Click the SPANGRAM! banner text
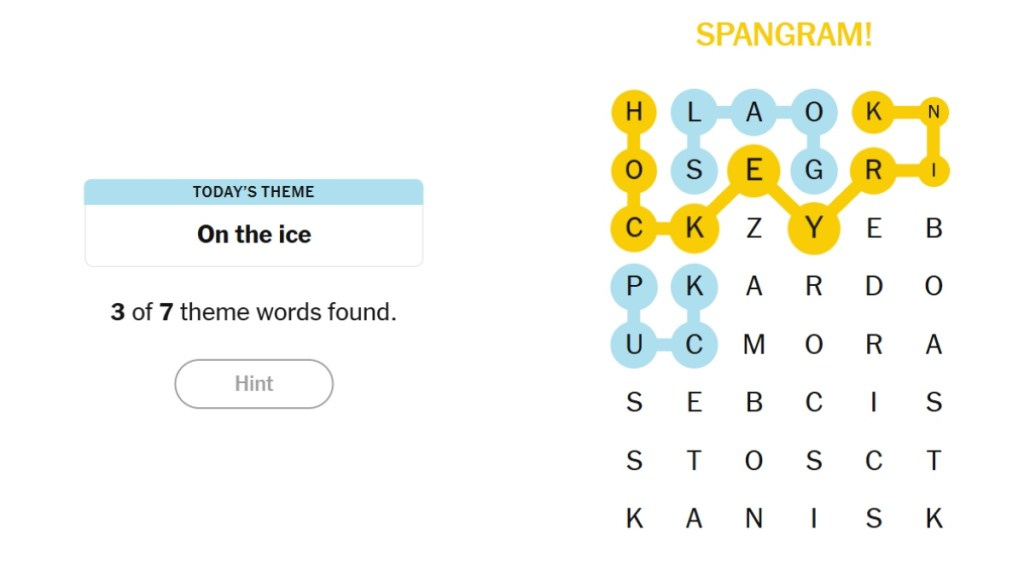Screen dimensions: 1024x576 click(786, 34)
